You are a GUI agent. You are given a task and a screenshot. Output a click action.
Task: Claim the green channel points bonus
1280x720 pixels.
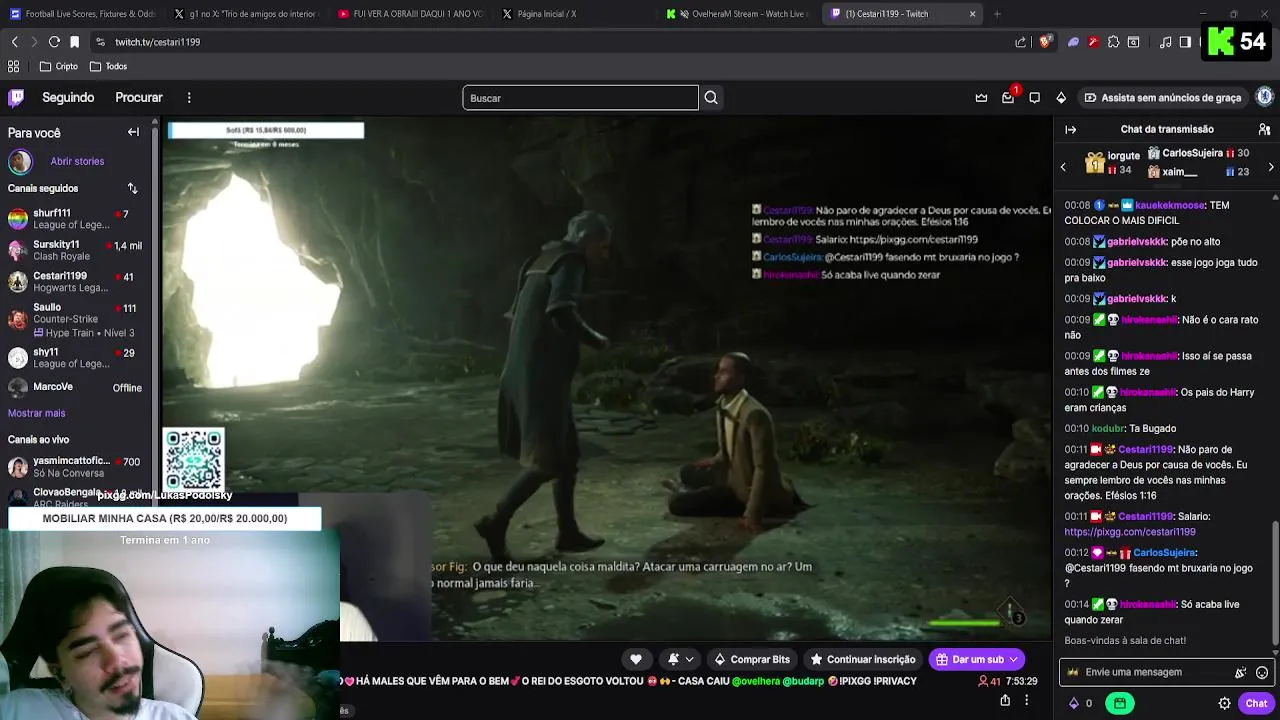coord(1120,703)
